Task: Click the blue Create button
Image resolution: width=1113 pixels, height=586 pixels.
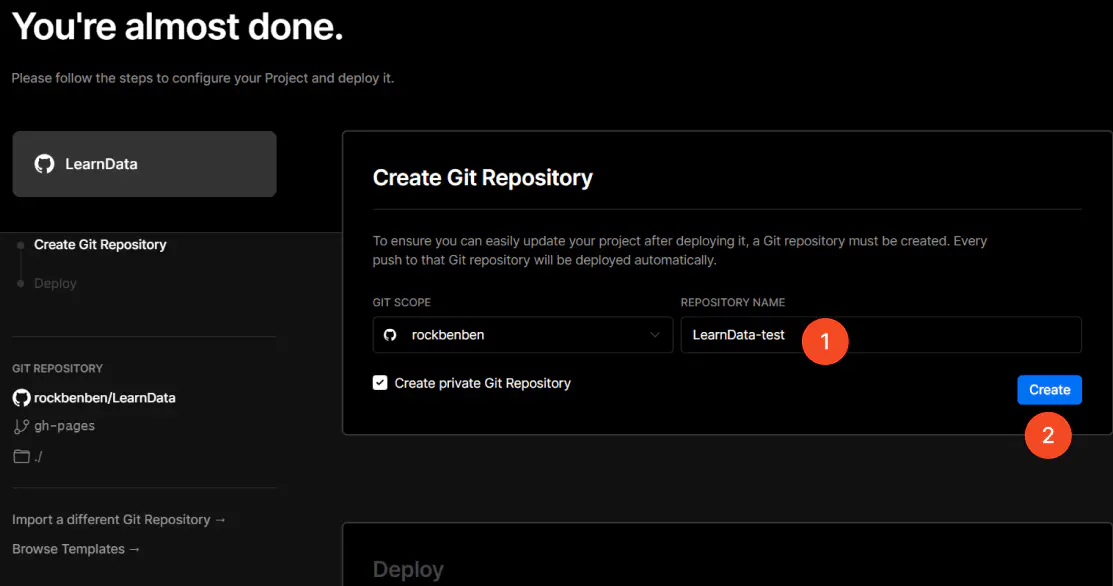Action: pyautogui.click(x=1049, y=389)
